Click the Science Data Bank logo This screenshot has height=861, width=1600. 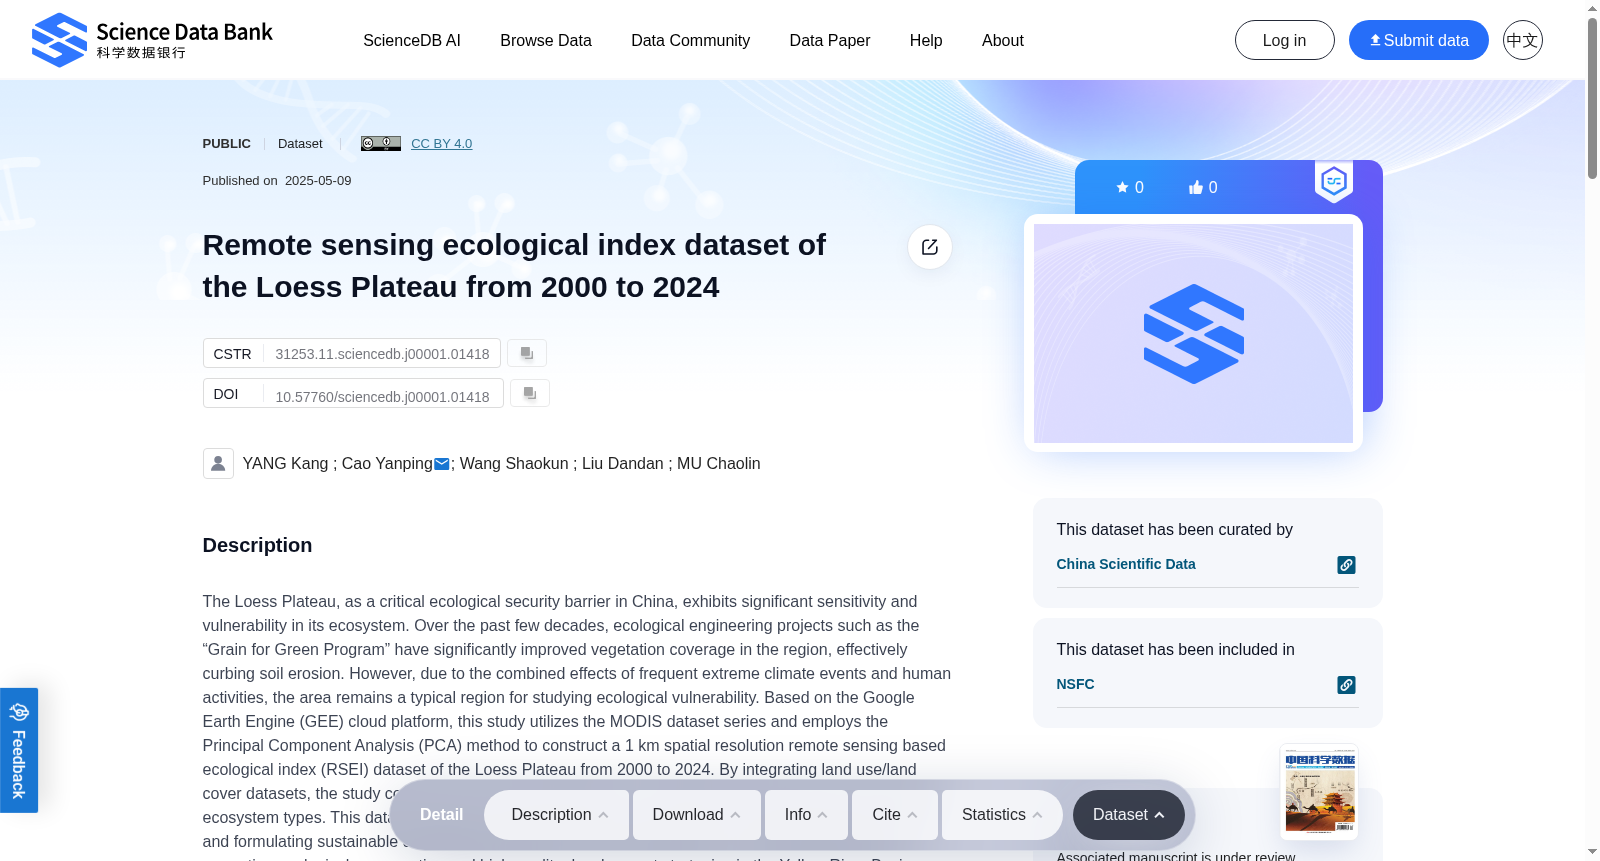(x=152, y=40)
